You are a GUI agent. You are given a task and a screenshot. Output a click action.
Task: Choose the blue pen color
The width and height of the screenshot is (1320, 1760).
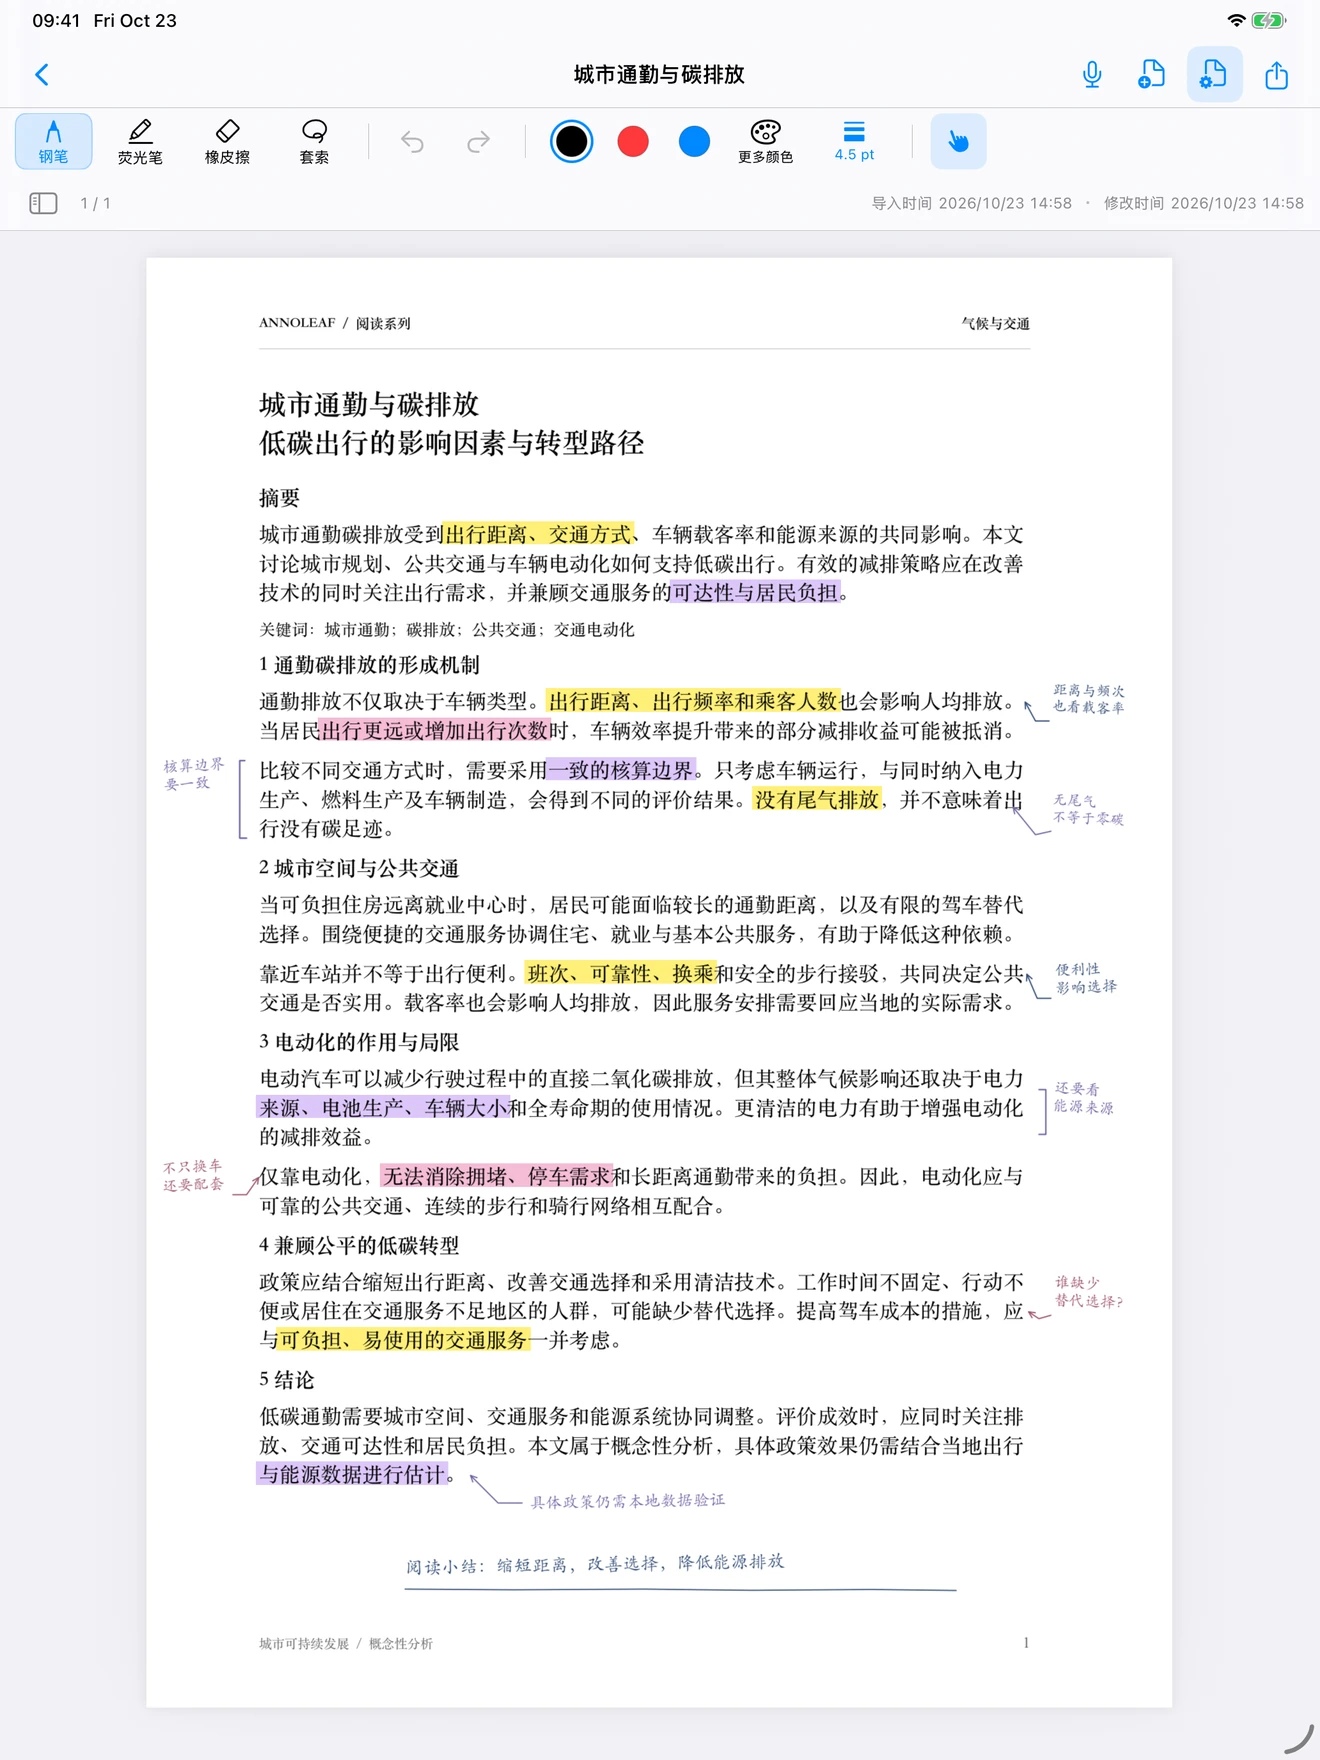[x=694, y=141]
